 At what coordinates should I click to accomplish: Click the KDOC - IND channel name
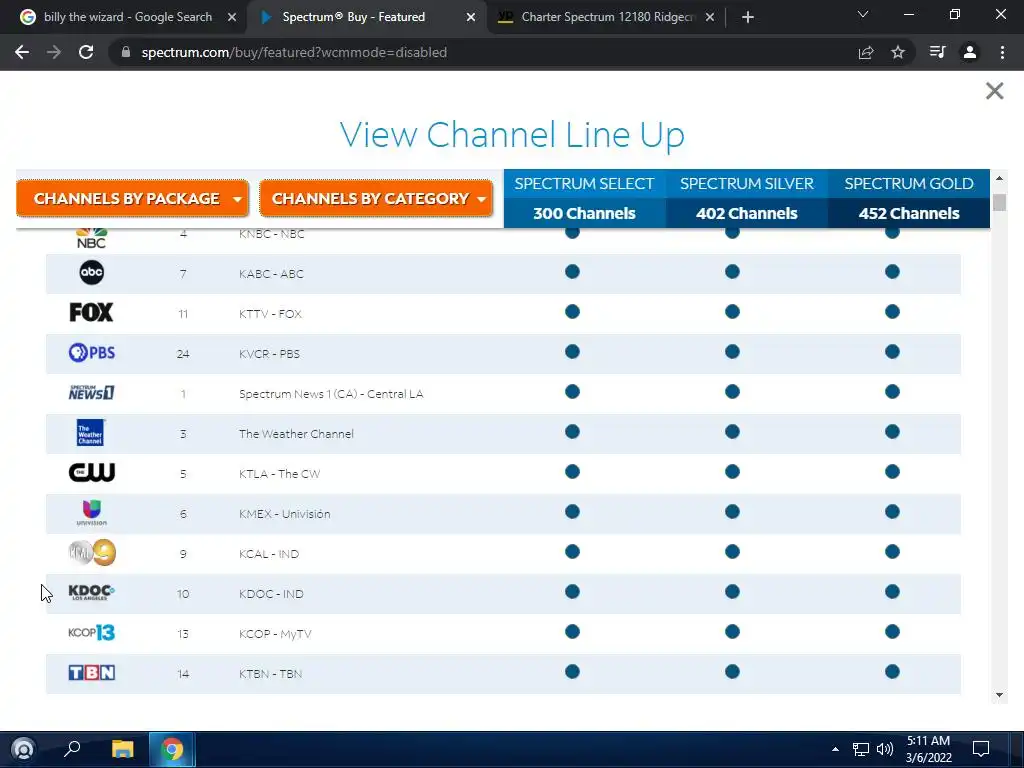click(271, 594)
